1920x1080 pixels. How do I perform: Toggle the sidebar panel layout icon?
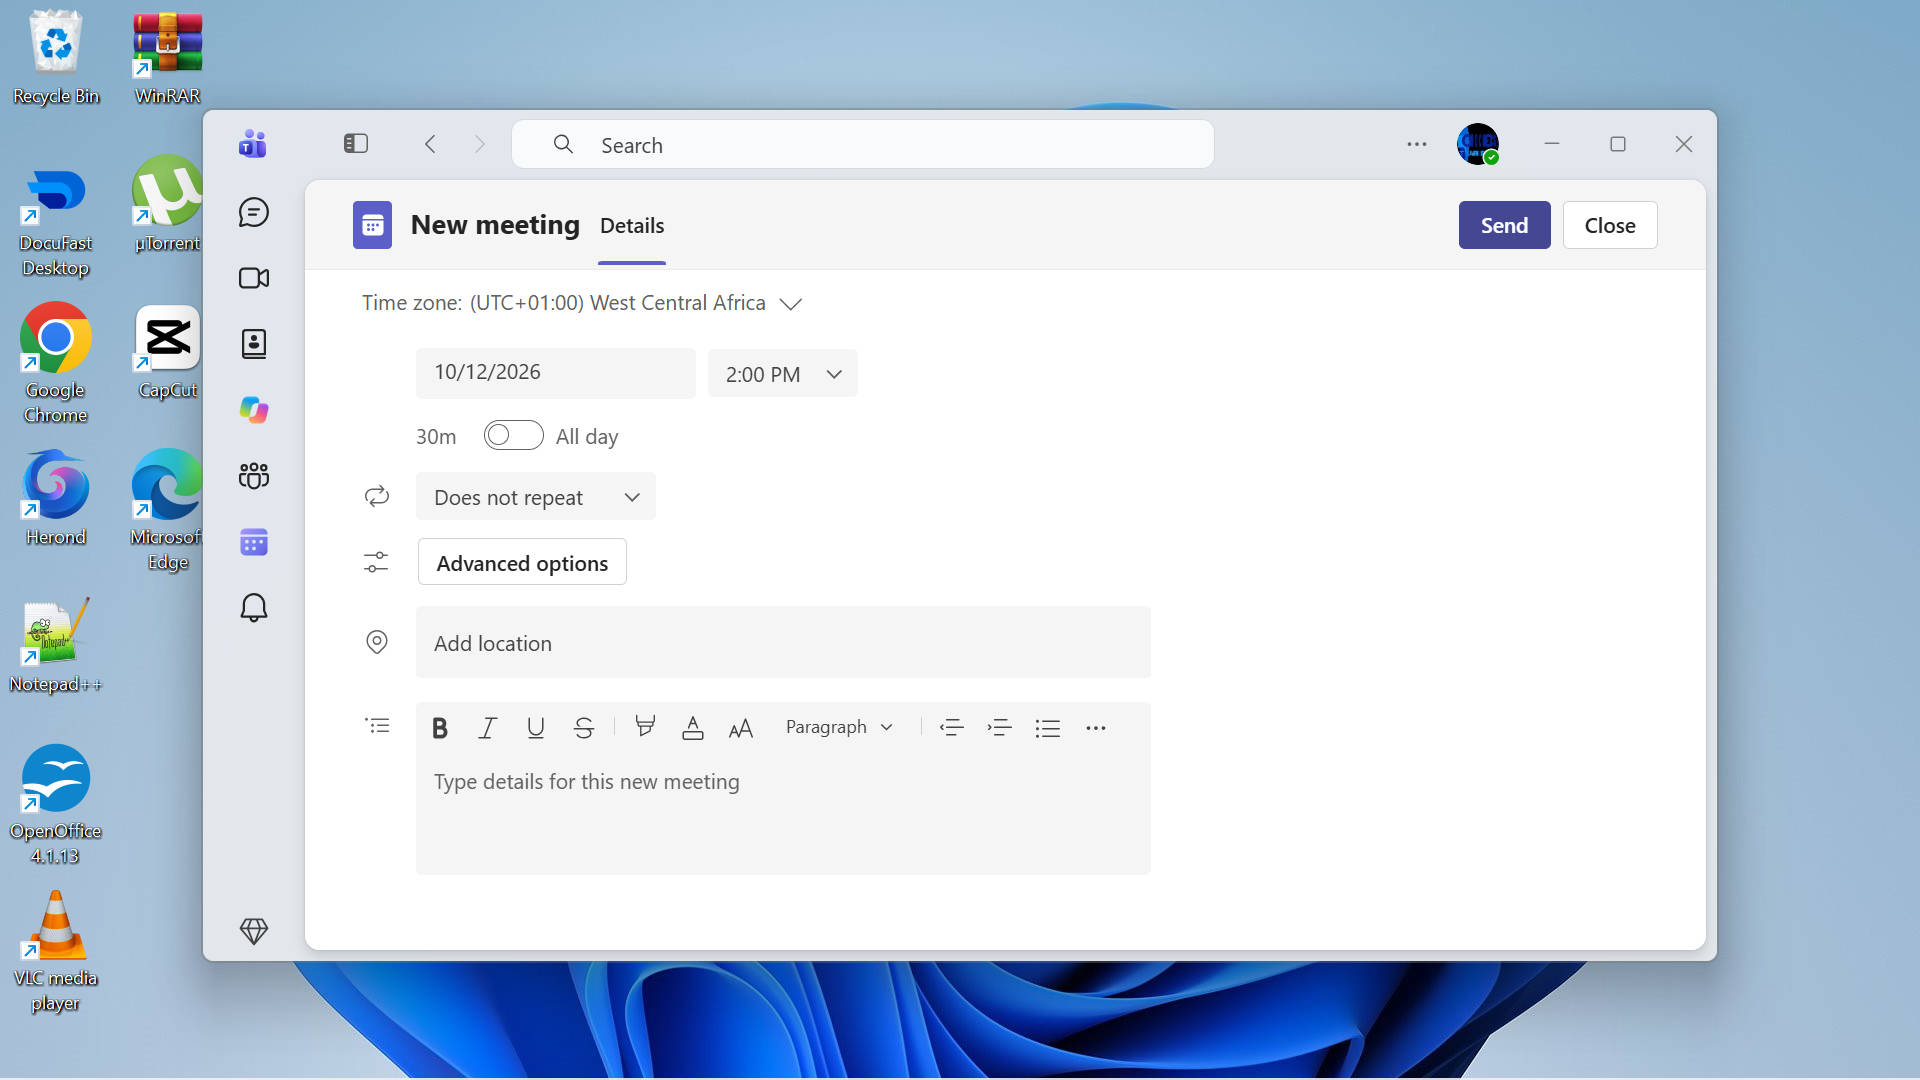point(356,144)
